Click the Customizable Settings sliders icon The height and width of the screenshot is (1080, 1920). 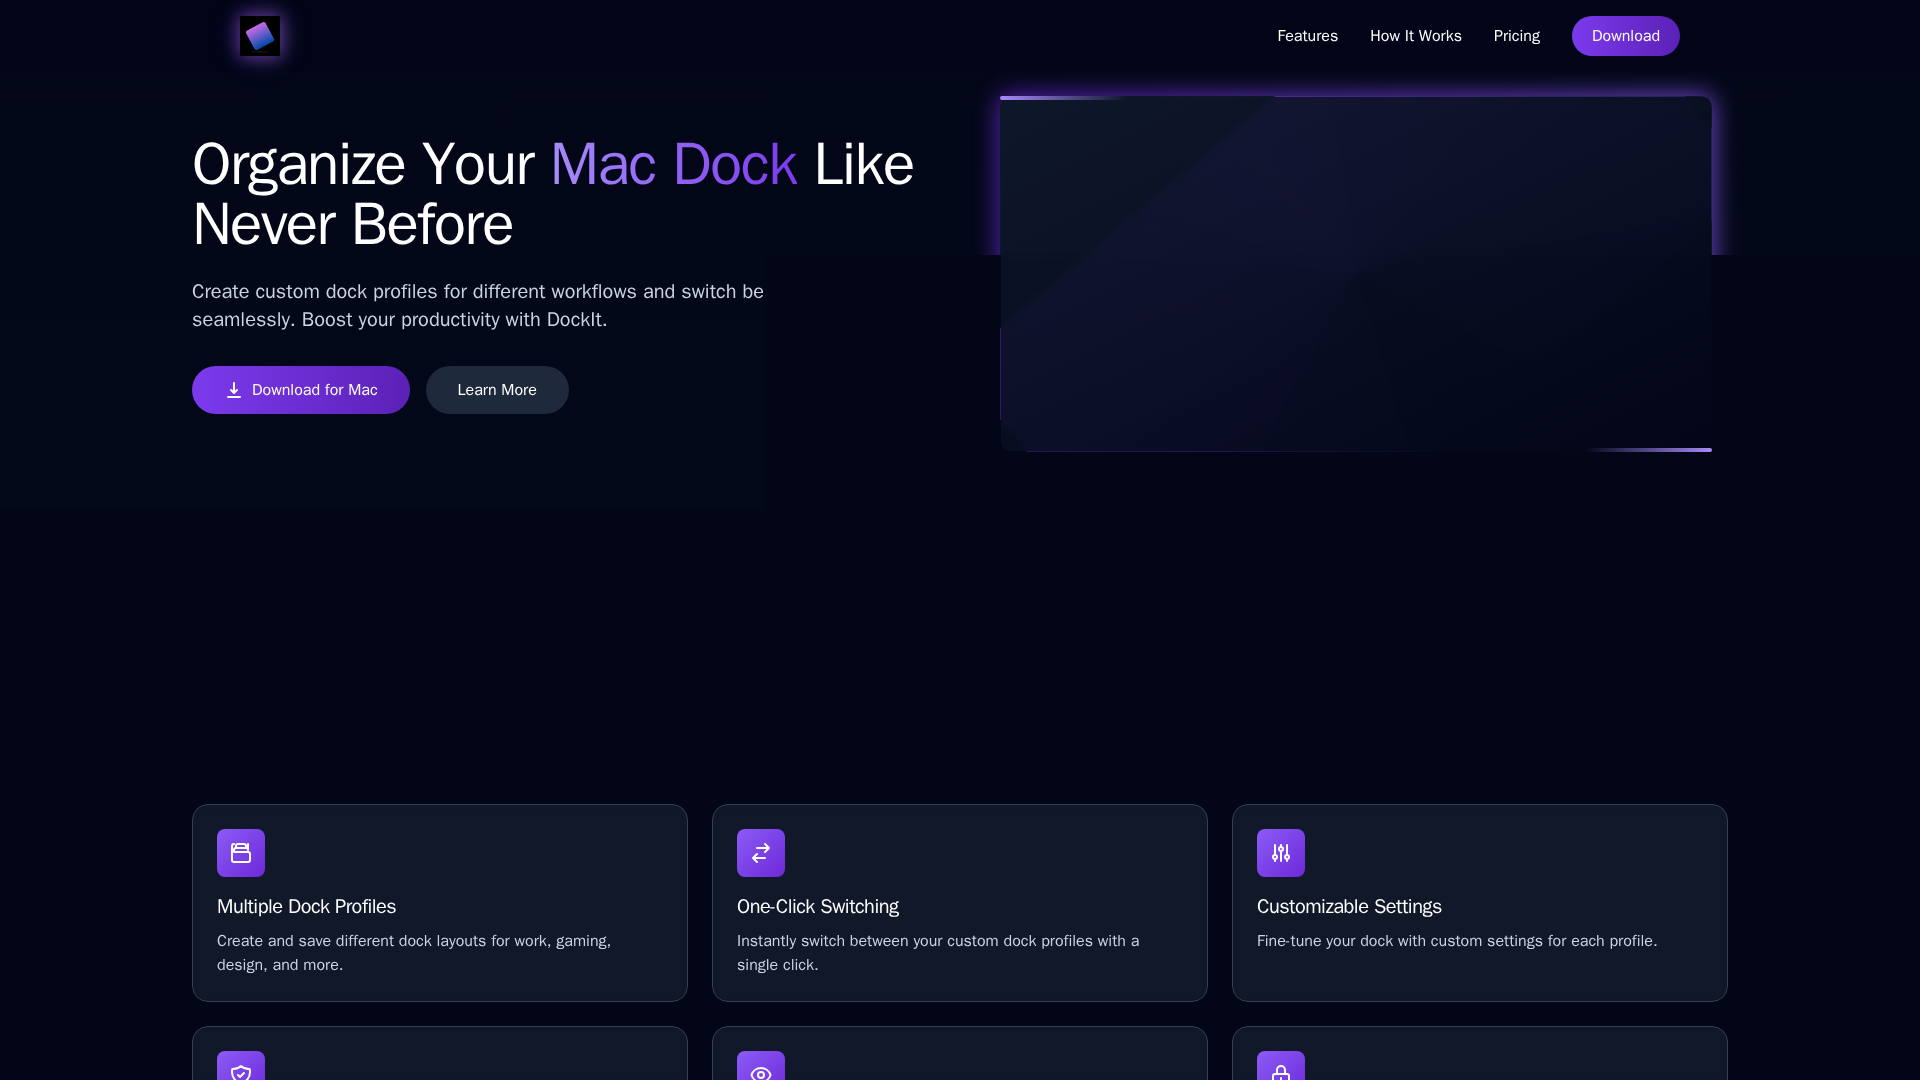coord(1281,853)
